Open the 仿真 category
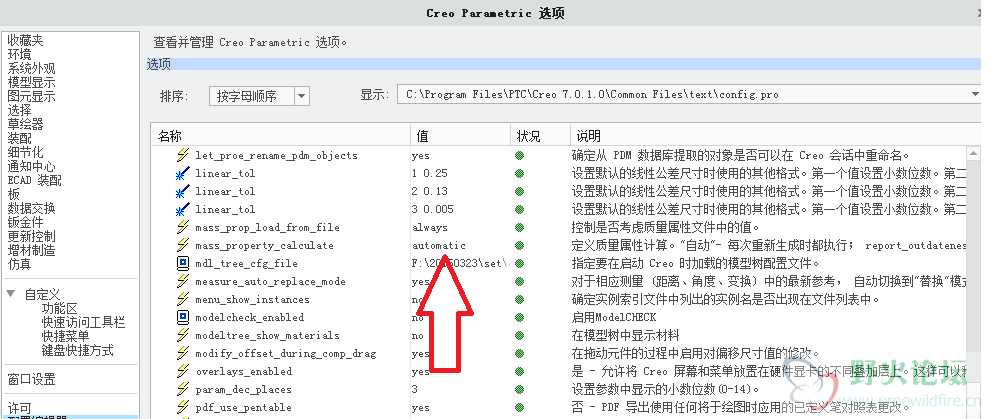991x419 pixels. pyautogui.click(x=19, y=264)
